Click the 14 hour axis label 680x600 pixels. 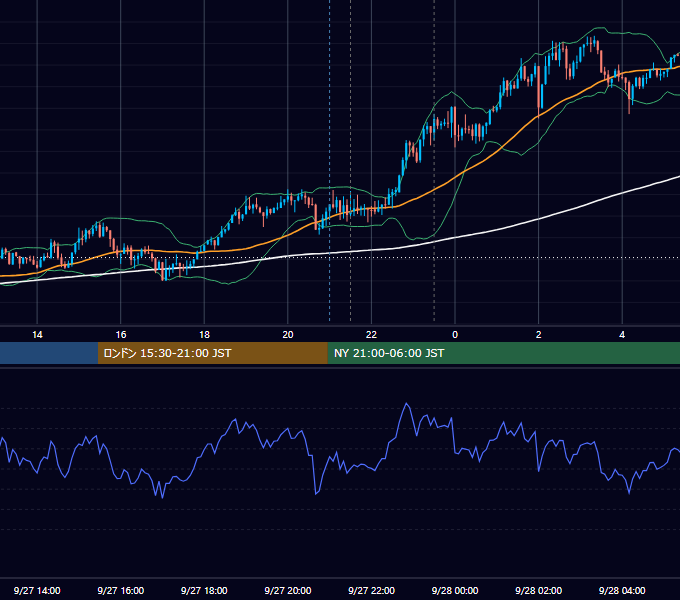pyautogui.click(x=37, y=335)
